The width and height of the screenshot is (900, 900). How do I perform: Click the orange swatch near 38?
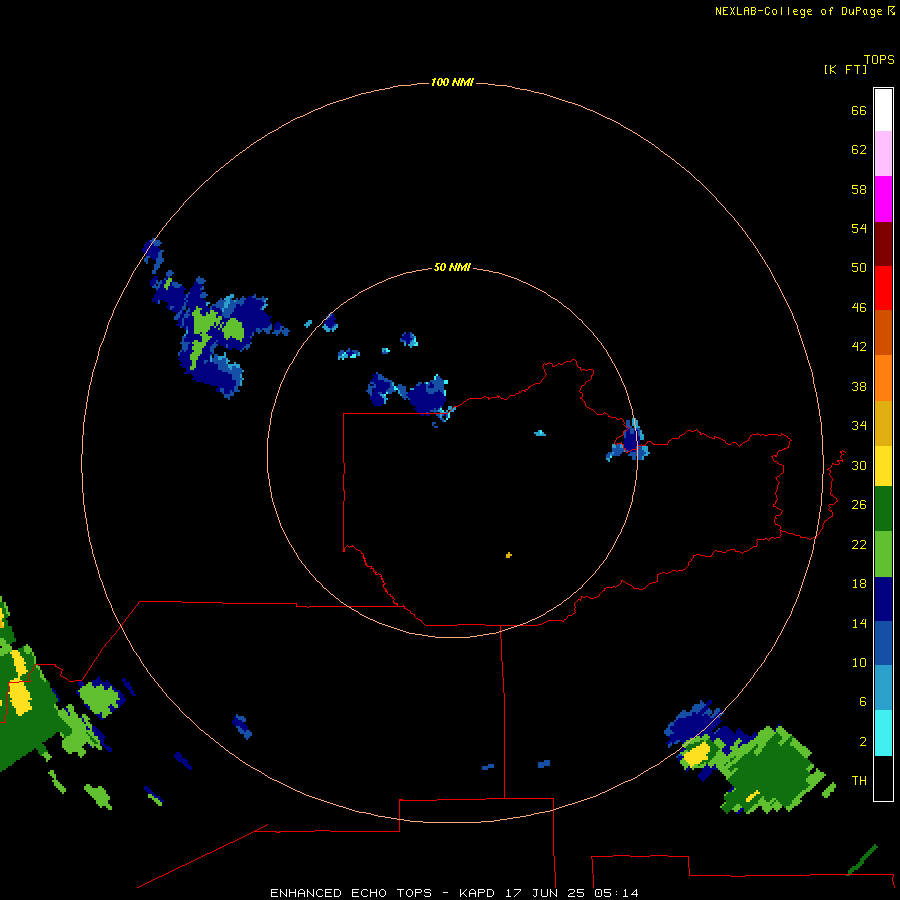[883, 378]
